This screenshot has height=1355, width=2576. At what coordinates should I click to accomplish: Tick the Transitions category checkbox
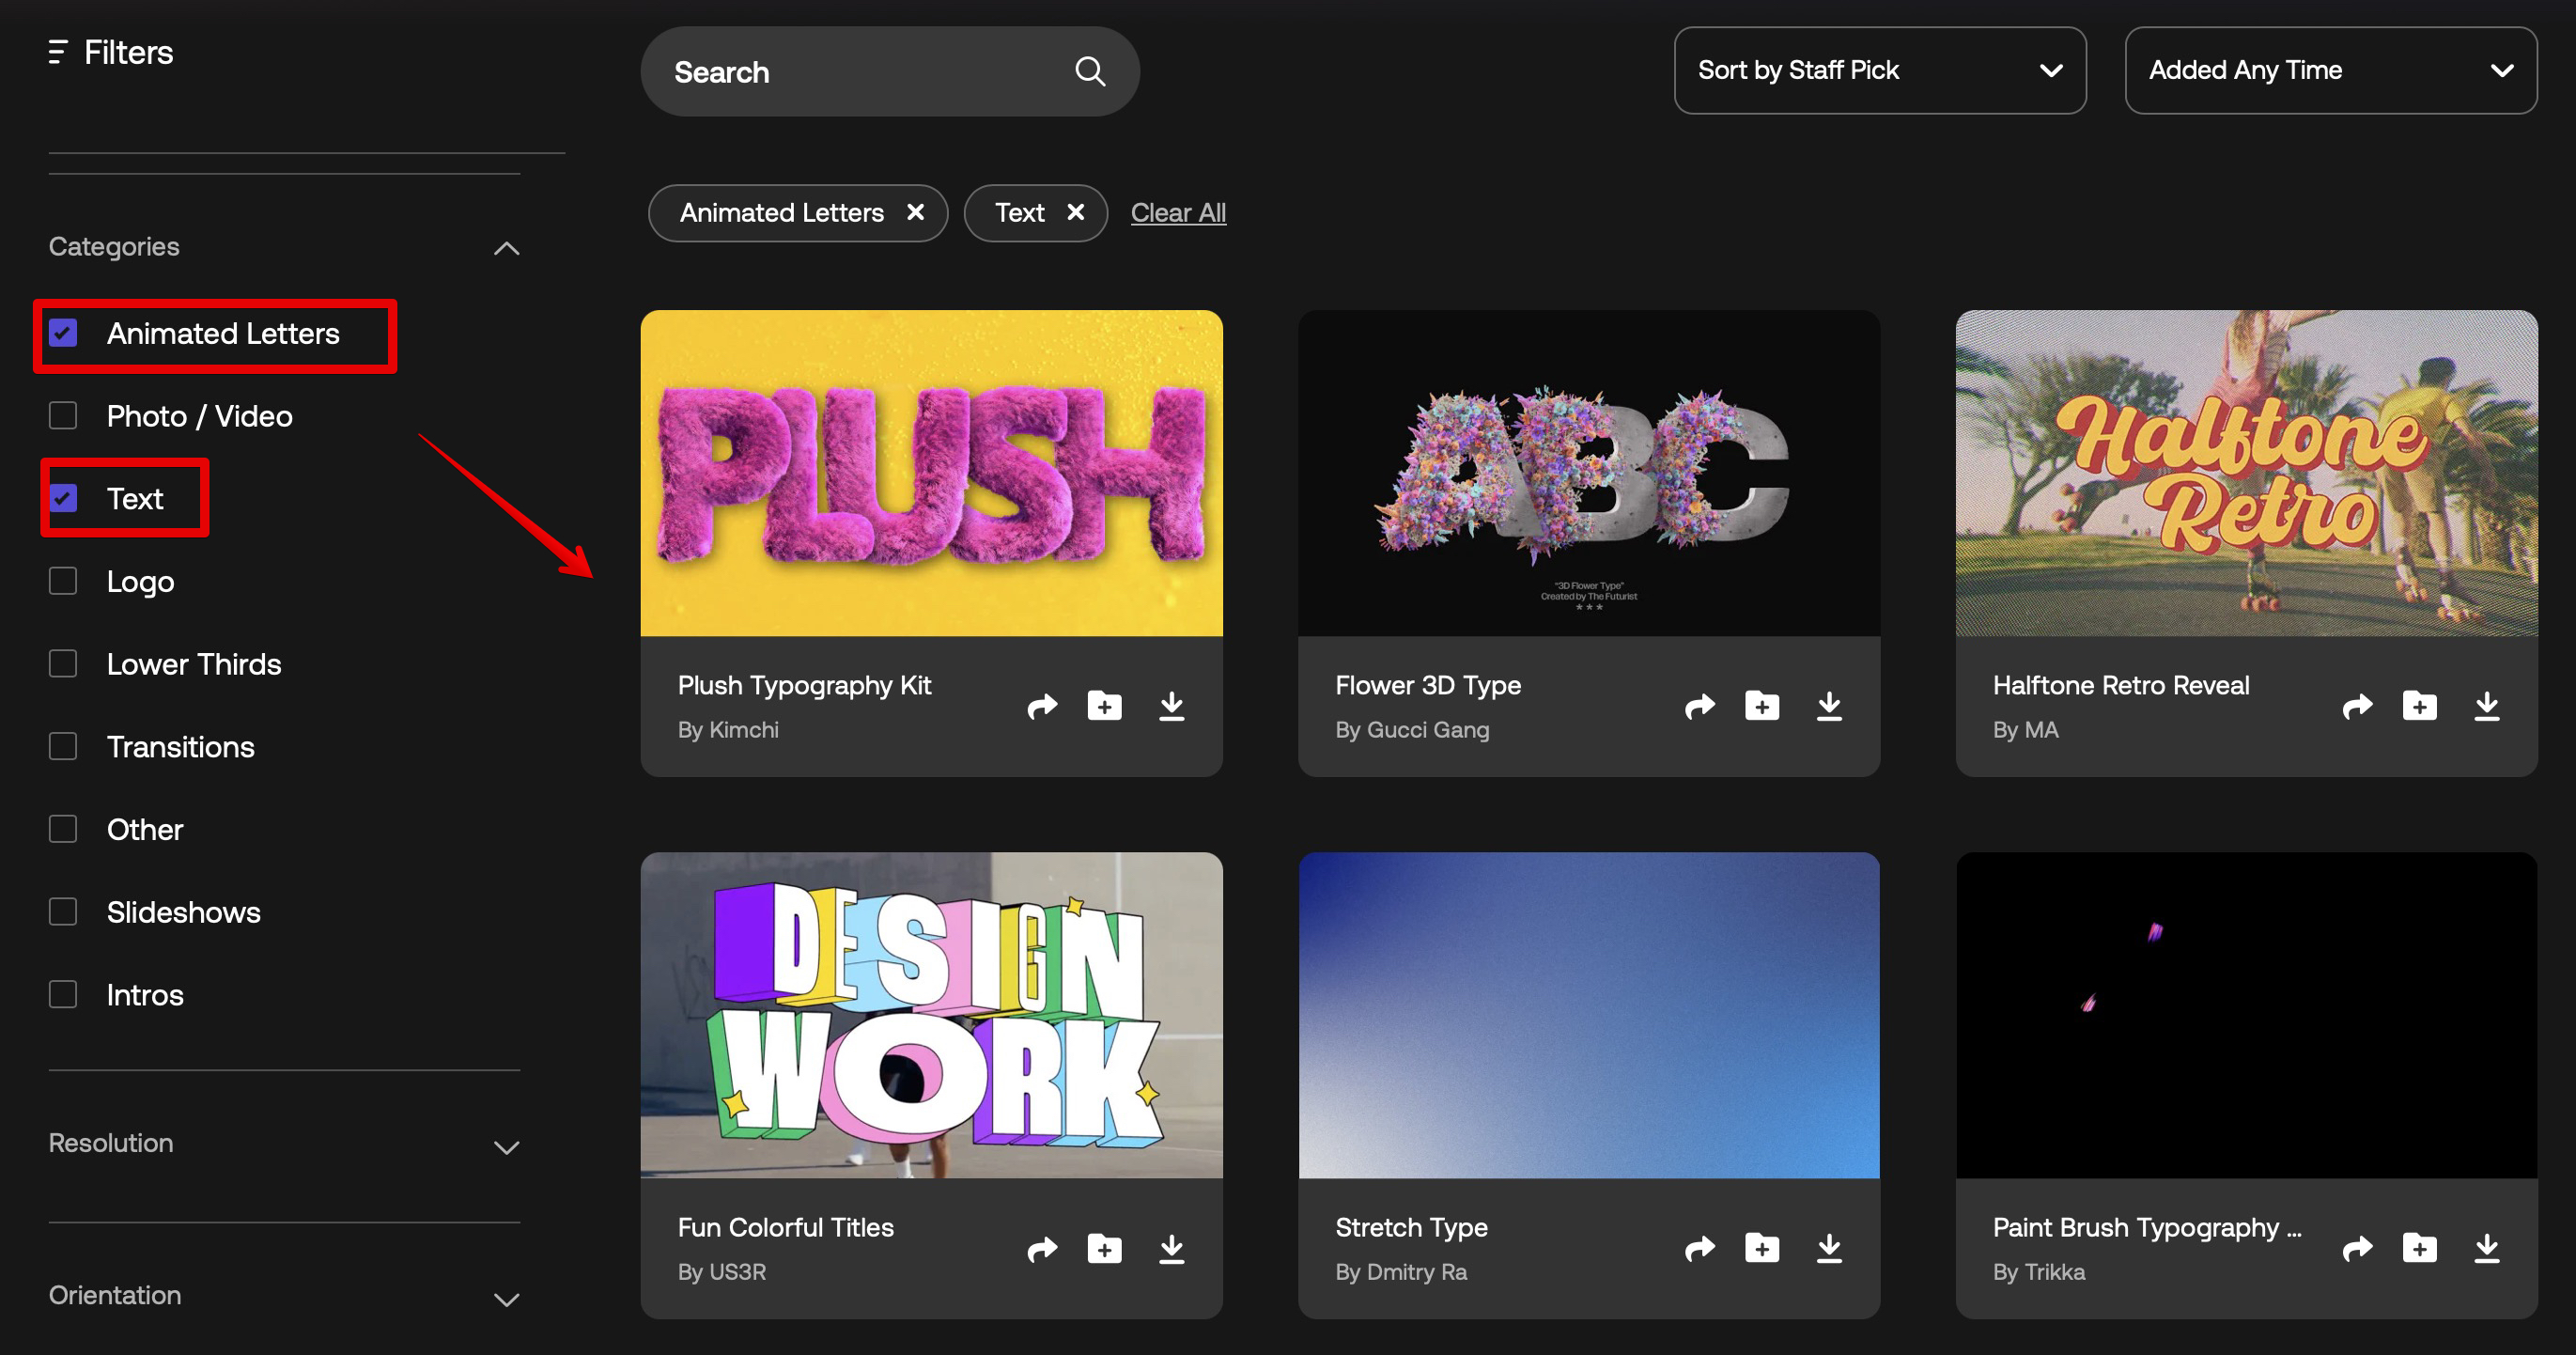pyautogui.click(x=63, y=747)
